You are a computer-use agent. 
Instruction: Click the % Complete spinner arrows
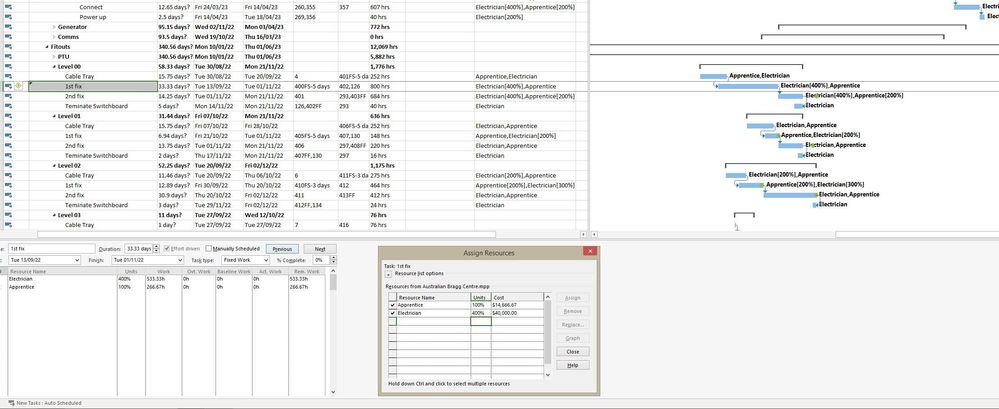pyautogui.click(x=333, y=261)
